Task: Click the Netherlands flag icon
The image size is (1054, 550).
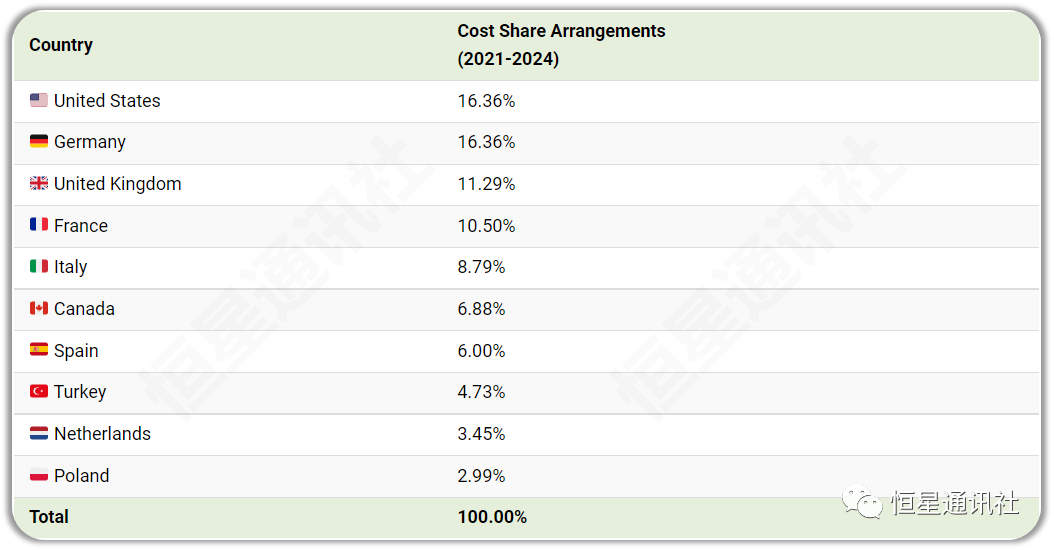Action: coord(39,433)
